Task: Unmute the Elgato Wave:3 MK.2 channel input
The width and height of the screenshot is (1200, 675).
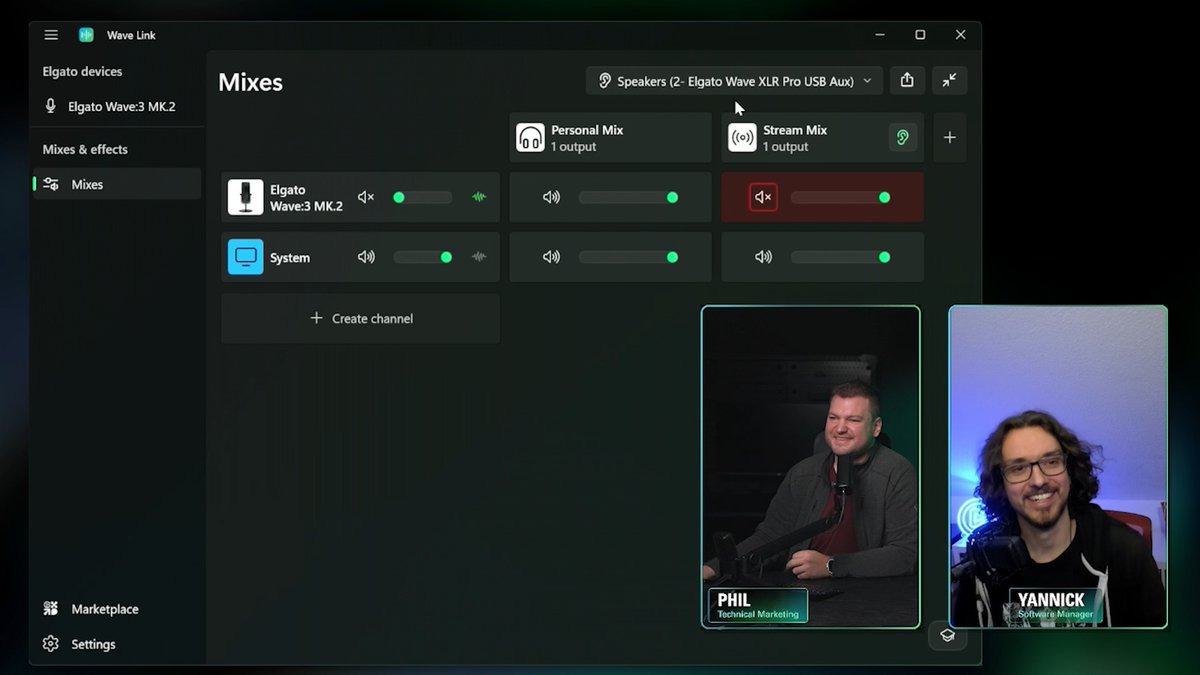Action: coord(366,197)
